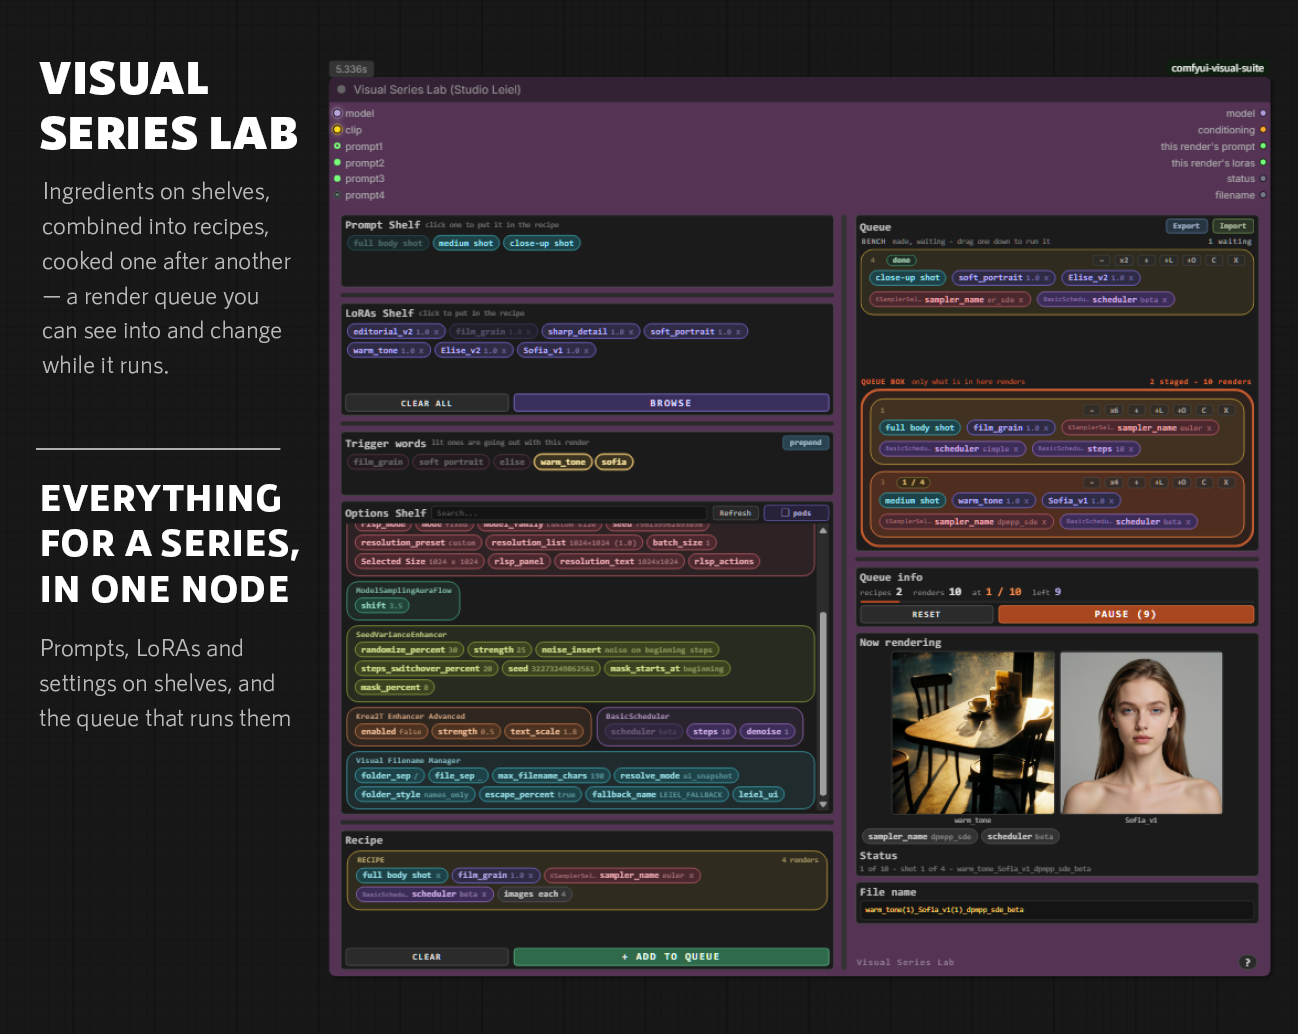1298x1034 pixels.
Task: Click the x2 multiplier on bench recipe 4
Action: click(x=1123, y=260)
